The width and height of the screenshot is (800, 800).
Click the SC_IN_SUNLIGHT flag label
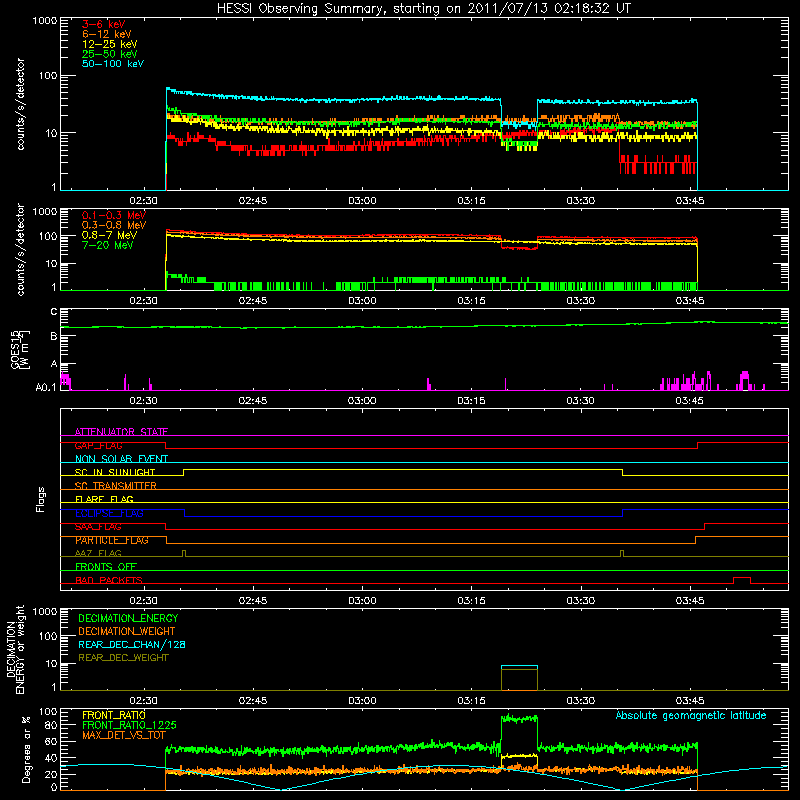click(115, 472)
